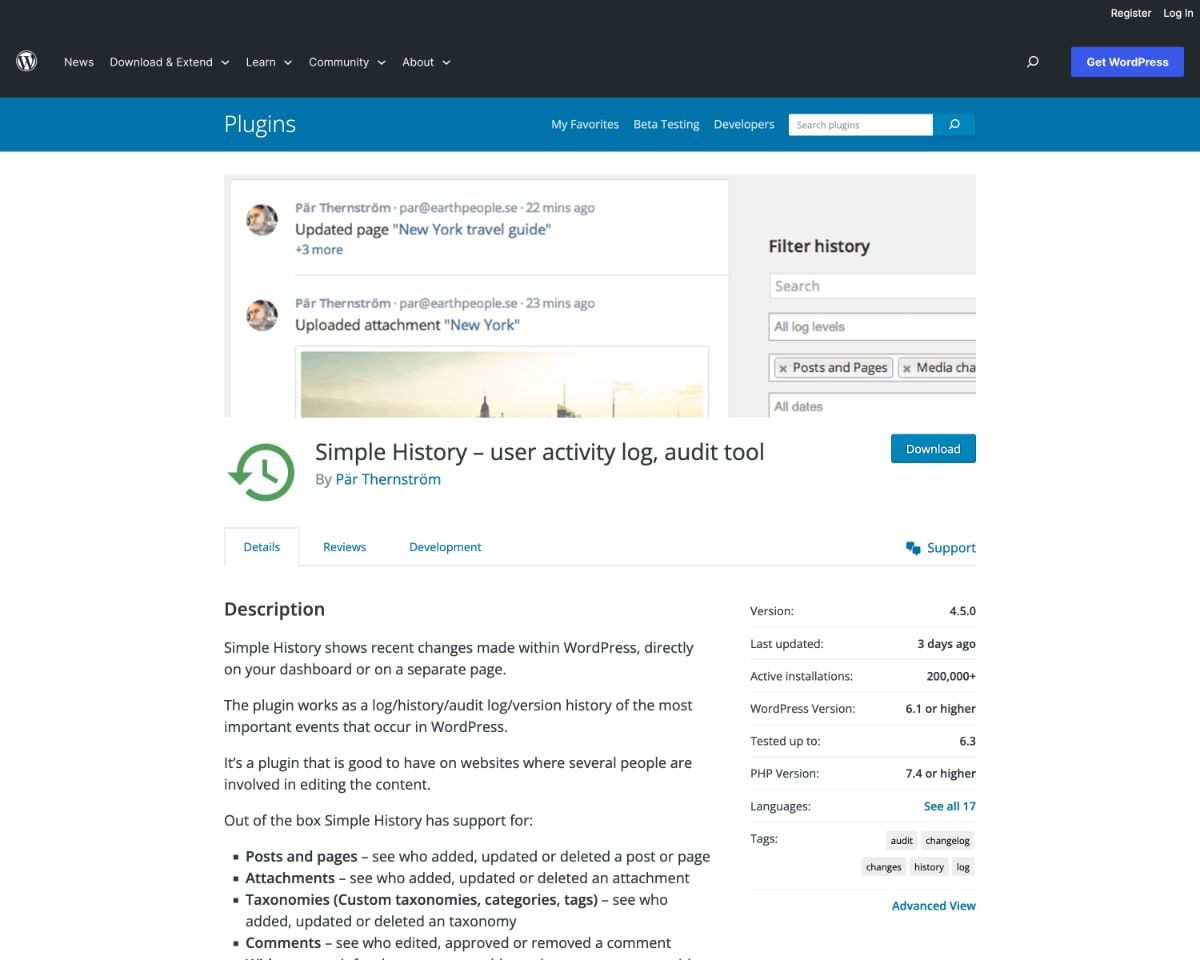
Task: Switch to the Reviews tab
Action: coord(344,547)
